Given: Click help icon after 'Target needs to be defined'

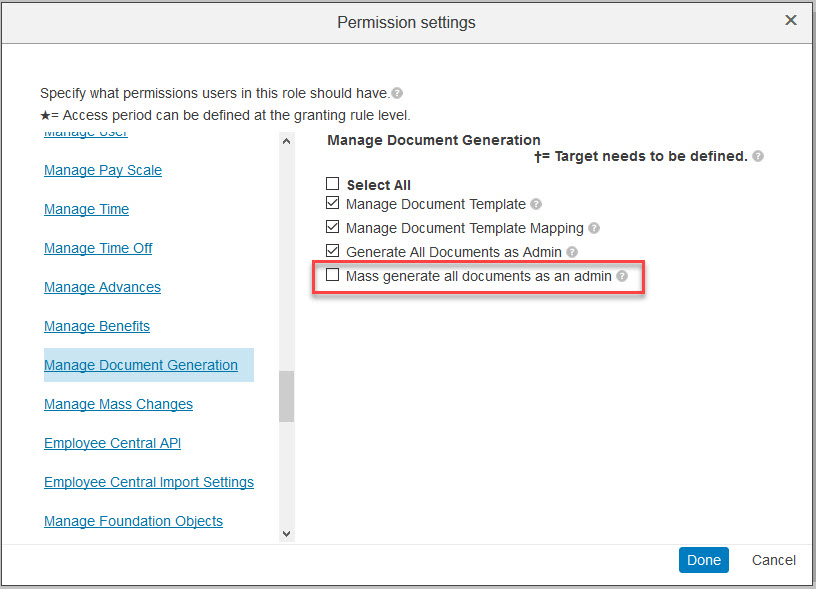Looking at the screenshot, I should tap(758, 156).
